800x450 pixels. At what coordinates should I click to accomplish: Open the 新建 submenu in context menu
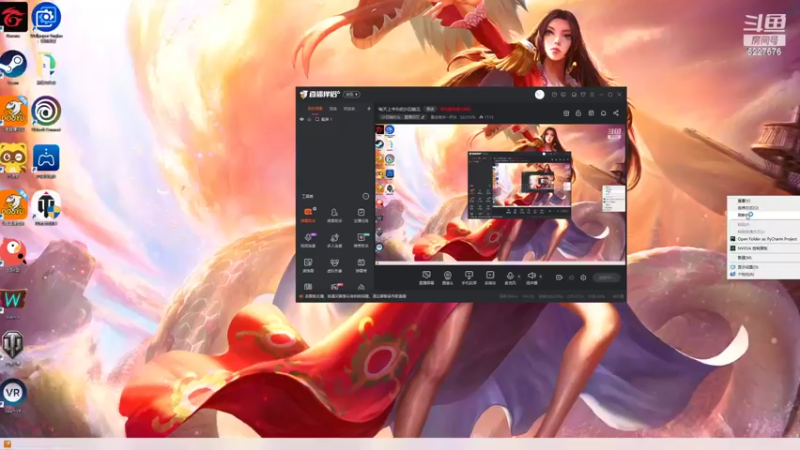pyautogui.click(x=764, y=258)
